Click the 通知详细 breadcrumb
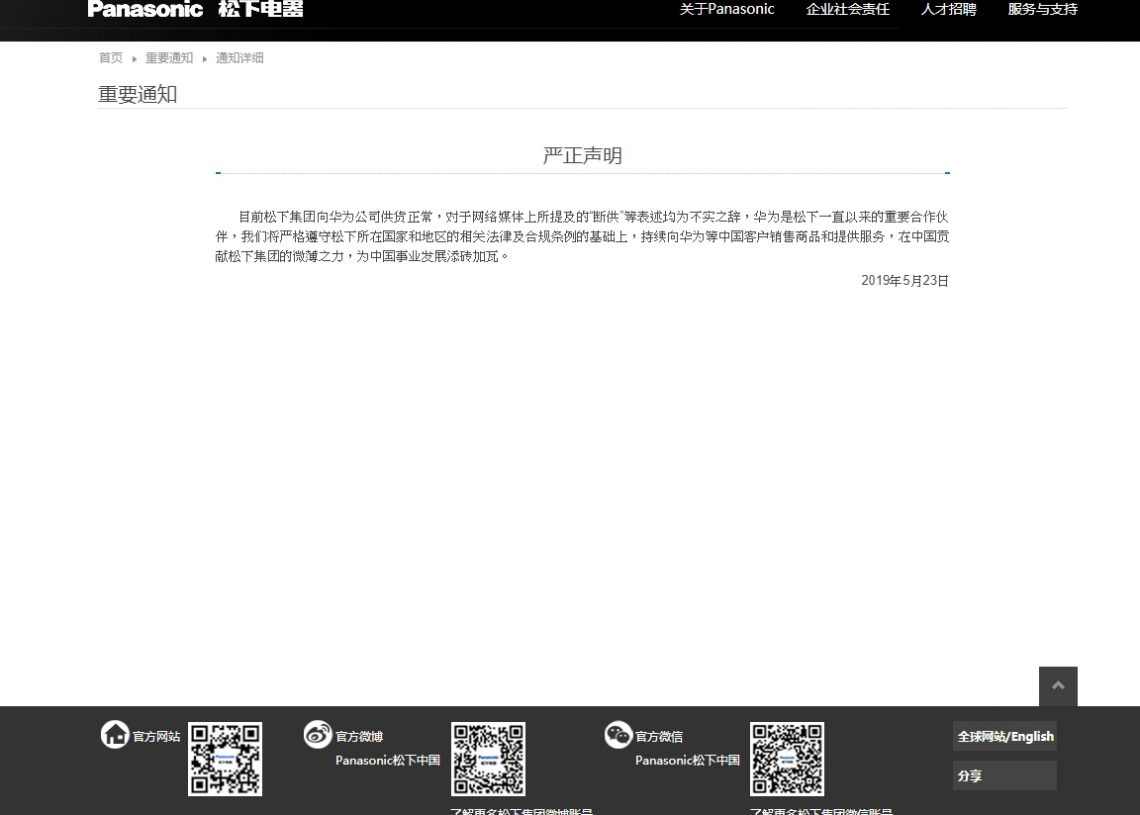This screenshot has width=1140, height=815. 239,58
